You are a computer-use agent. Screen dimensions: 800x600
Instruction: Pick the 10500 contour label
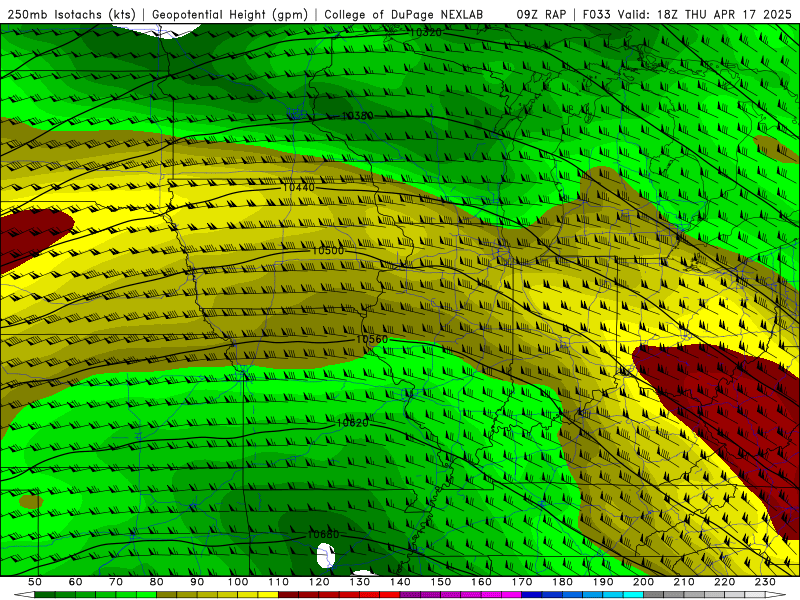pyautogui.click(x=328, y=251)
